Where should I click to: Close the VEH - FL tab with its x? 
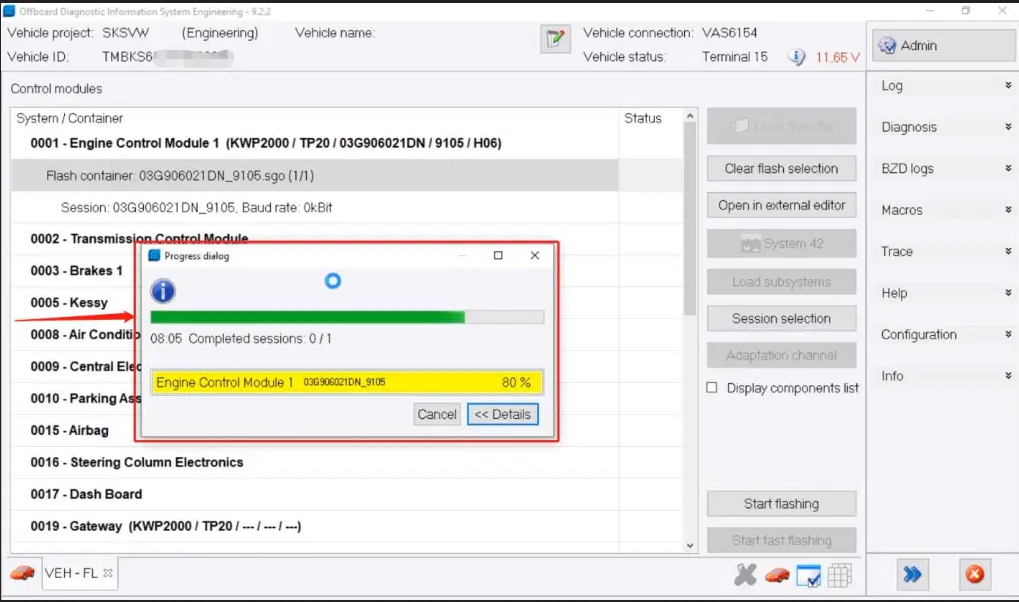click(x=108, y=573)
